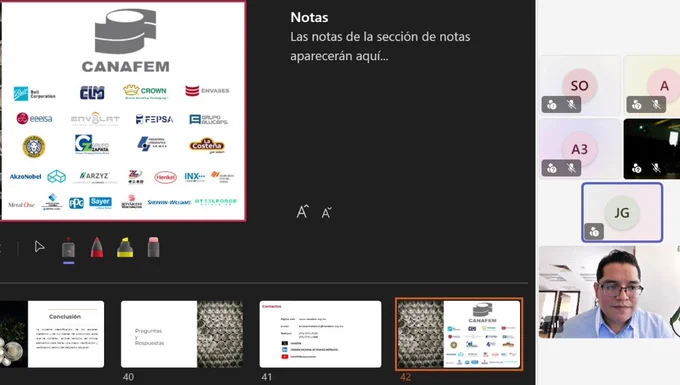The height and width of the screenshot is (385, 680).
Task: Click the notes placeholder text area
Action: (380, 46)
